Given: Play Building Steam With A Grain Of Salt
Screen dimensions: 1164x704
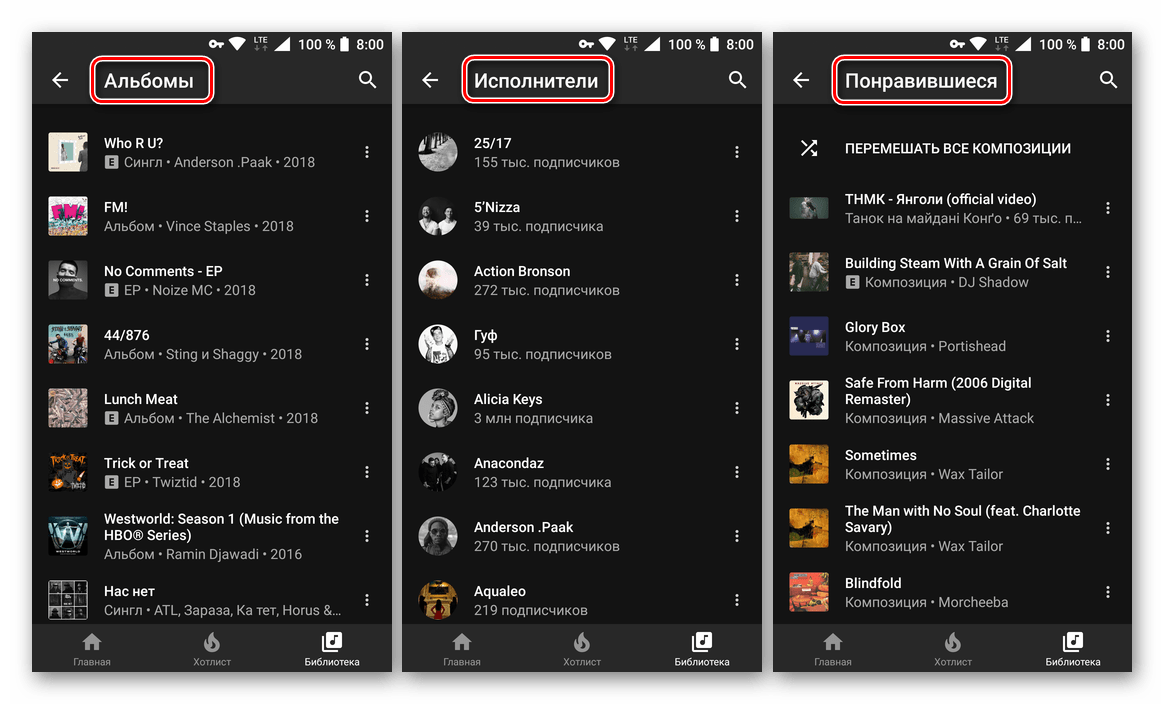Looking at the screenshot, I should 955,263.
